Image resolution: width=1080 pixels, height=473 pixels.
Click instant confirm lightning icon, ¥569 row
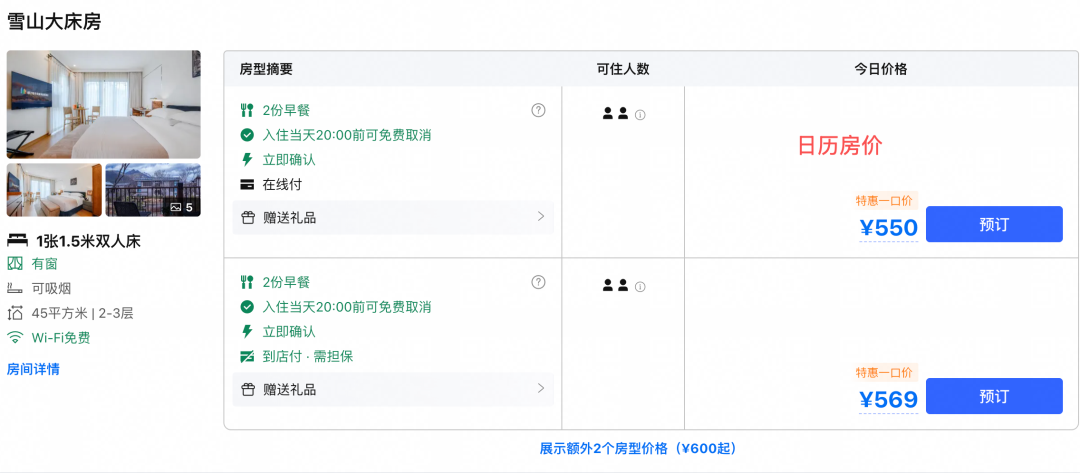point(247,331)
